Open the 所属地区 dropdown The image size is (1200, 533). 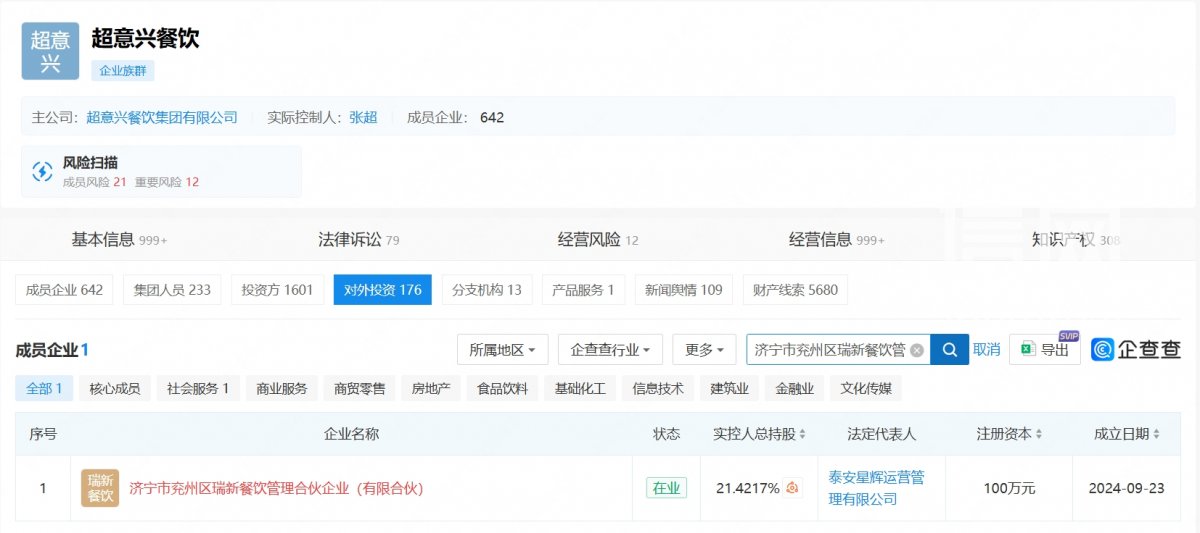[502, 349]
